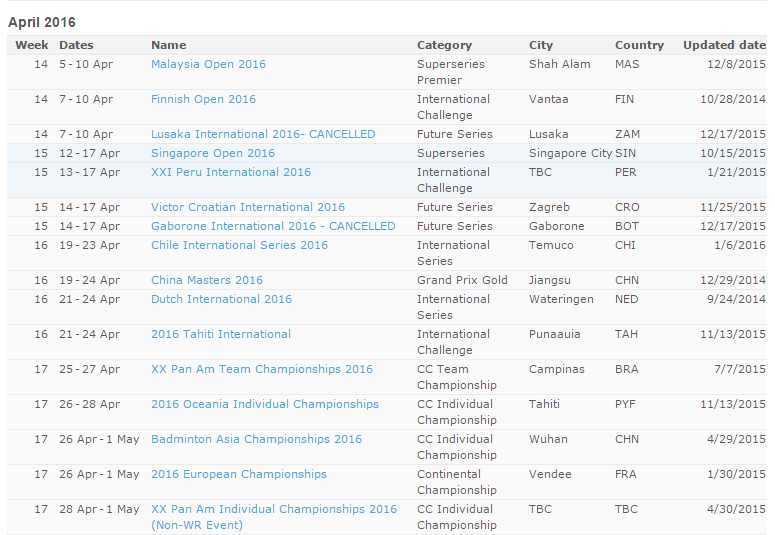775x535 pixels.
Task: Select the Singapore Open 2016 link
Action: (x=212, y=153)
